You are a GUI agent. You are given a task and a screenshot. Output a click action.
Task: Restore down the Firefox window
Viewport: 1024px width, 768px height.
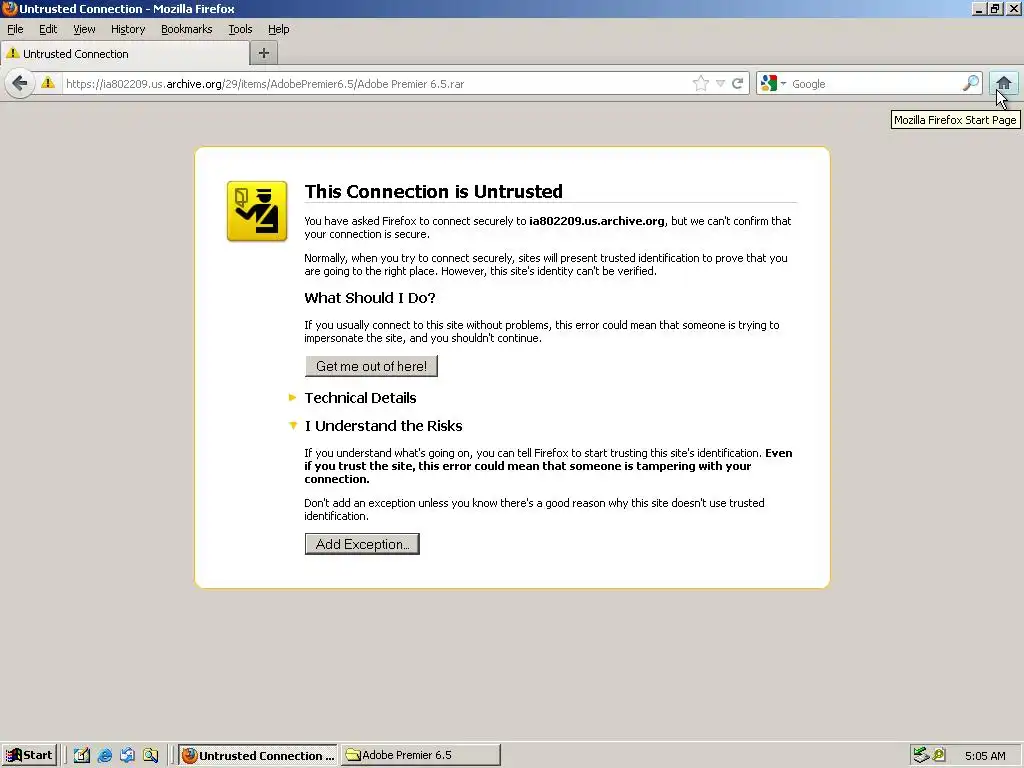tap(995, 8)
